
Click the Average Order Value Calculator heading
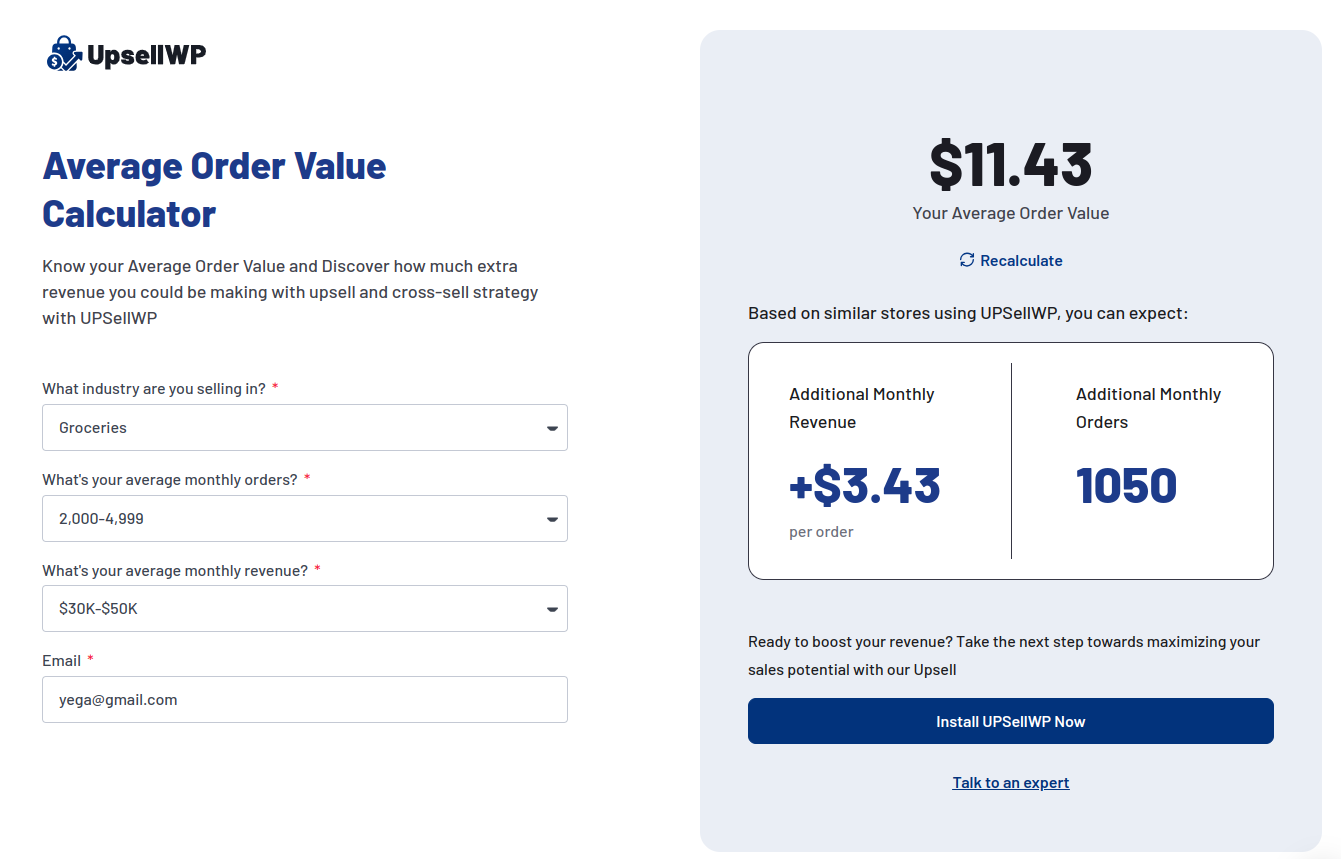click(214, 189)
